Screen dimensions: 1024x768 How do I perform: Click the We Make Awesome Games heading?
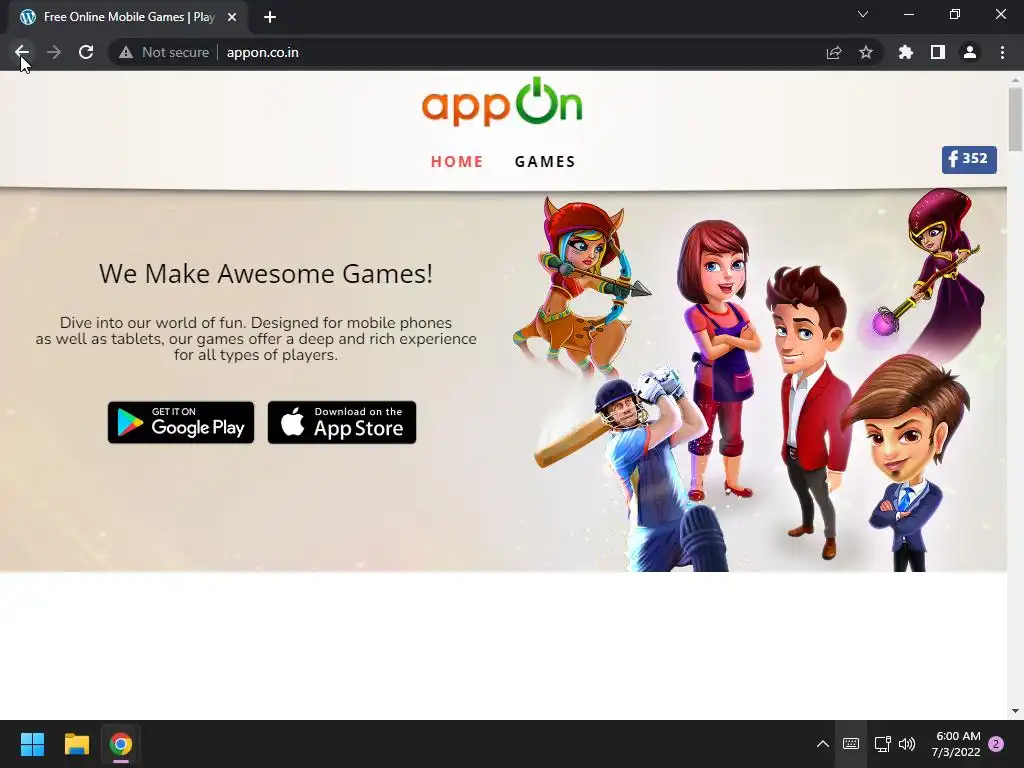pyautogui.click(x=266, y=274)
